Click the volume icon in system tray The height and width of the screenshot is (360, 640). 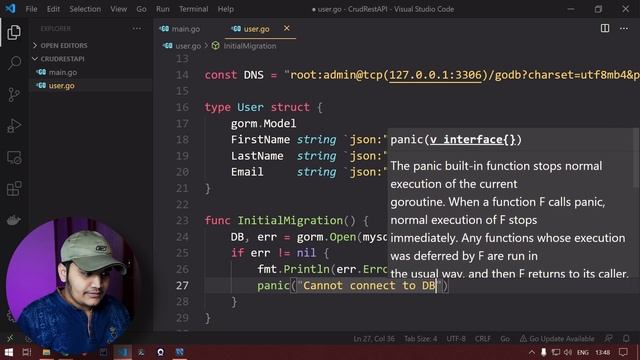[x=568, y=352]
